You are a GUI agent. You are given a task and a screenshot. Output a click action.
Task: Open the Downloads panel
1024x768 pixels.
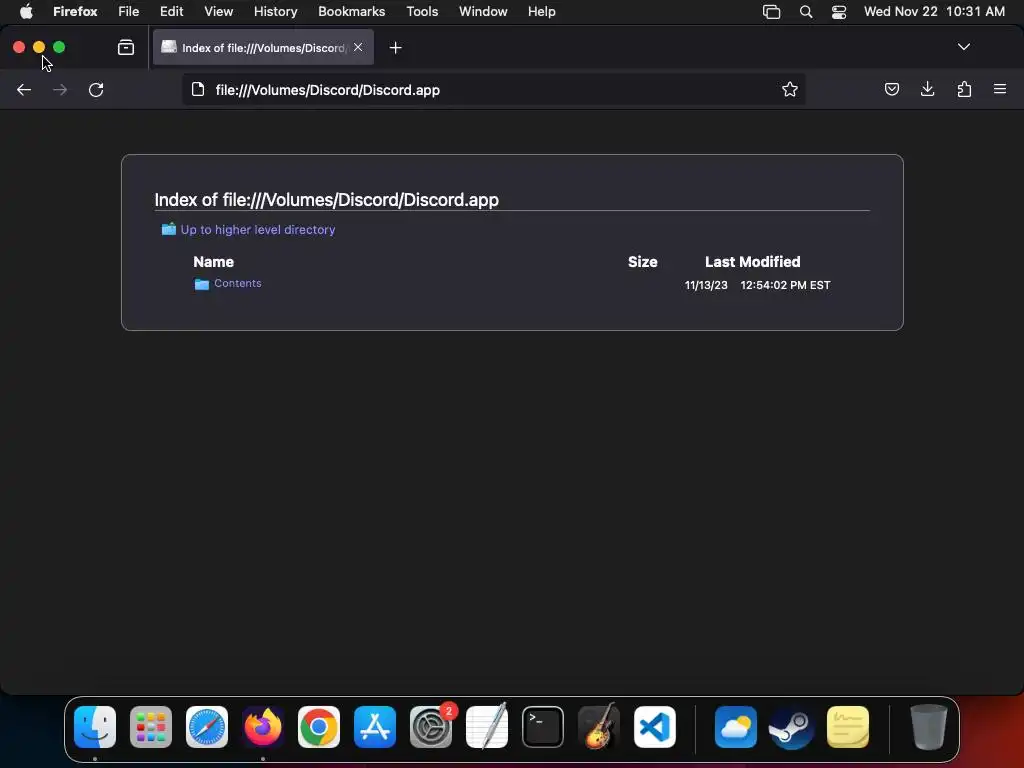coord(927,89)
